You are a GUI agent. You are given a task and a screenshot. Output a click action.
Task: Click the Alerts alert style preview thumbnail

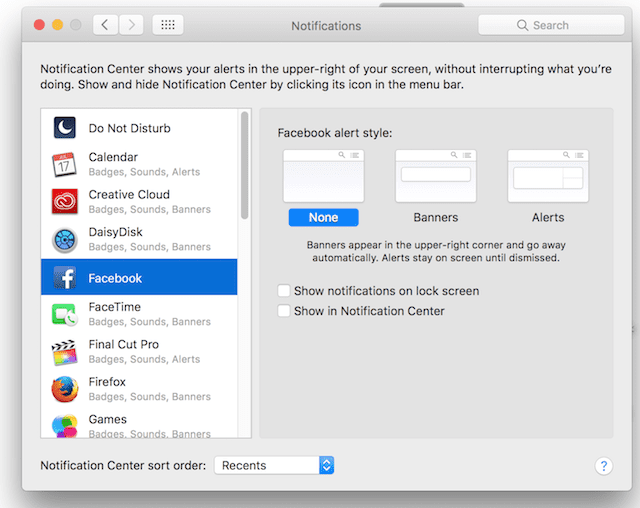[x=548, y=176]
